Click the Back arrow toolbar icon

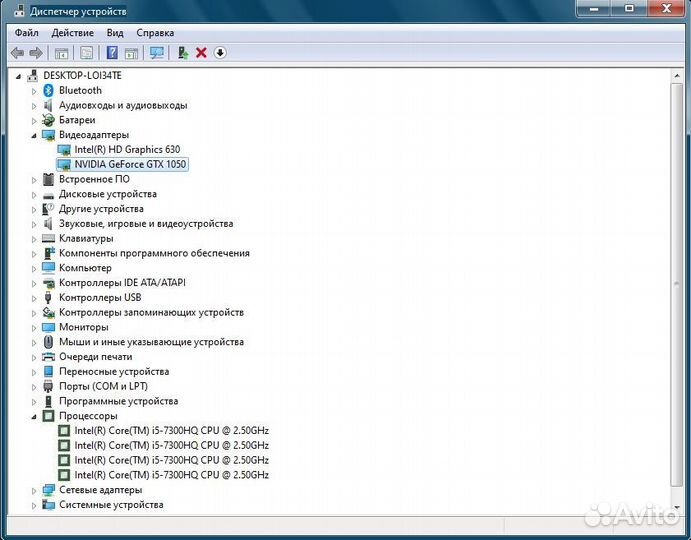(17, 52)
